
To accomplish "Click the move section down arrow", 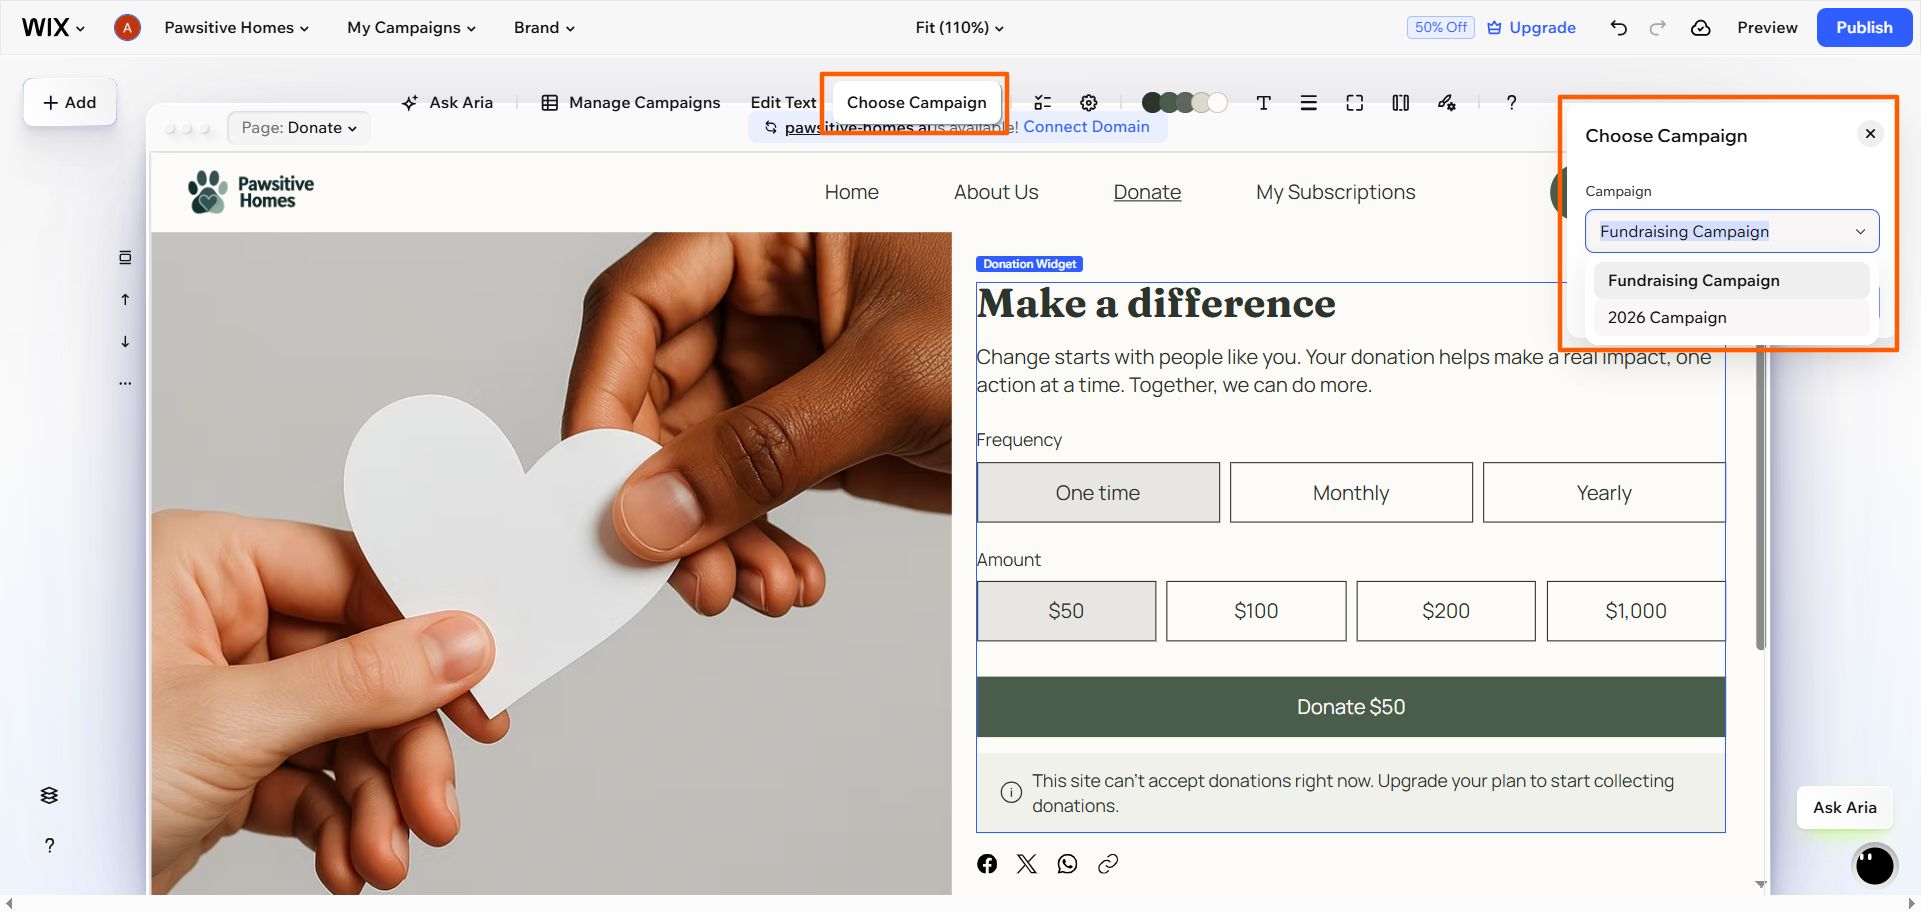I will [125, 342].
